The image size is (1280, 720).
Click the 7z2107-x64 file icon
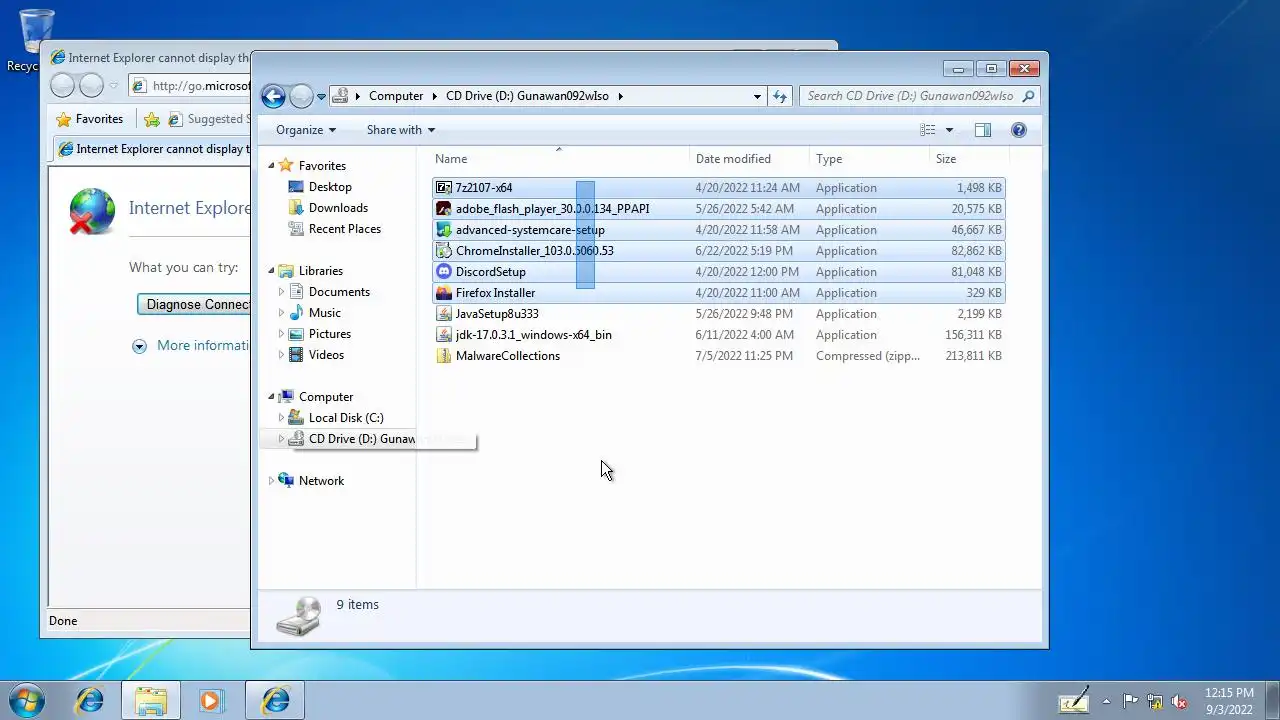point(444,188)
